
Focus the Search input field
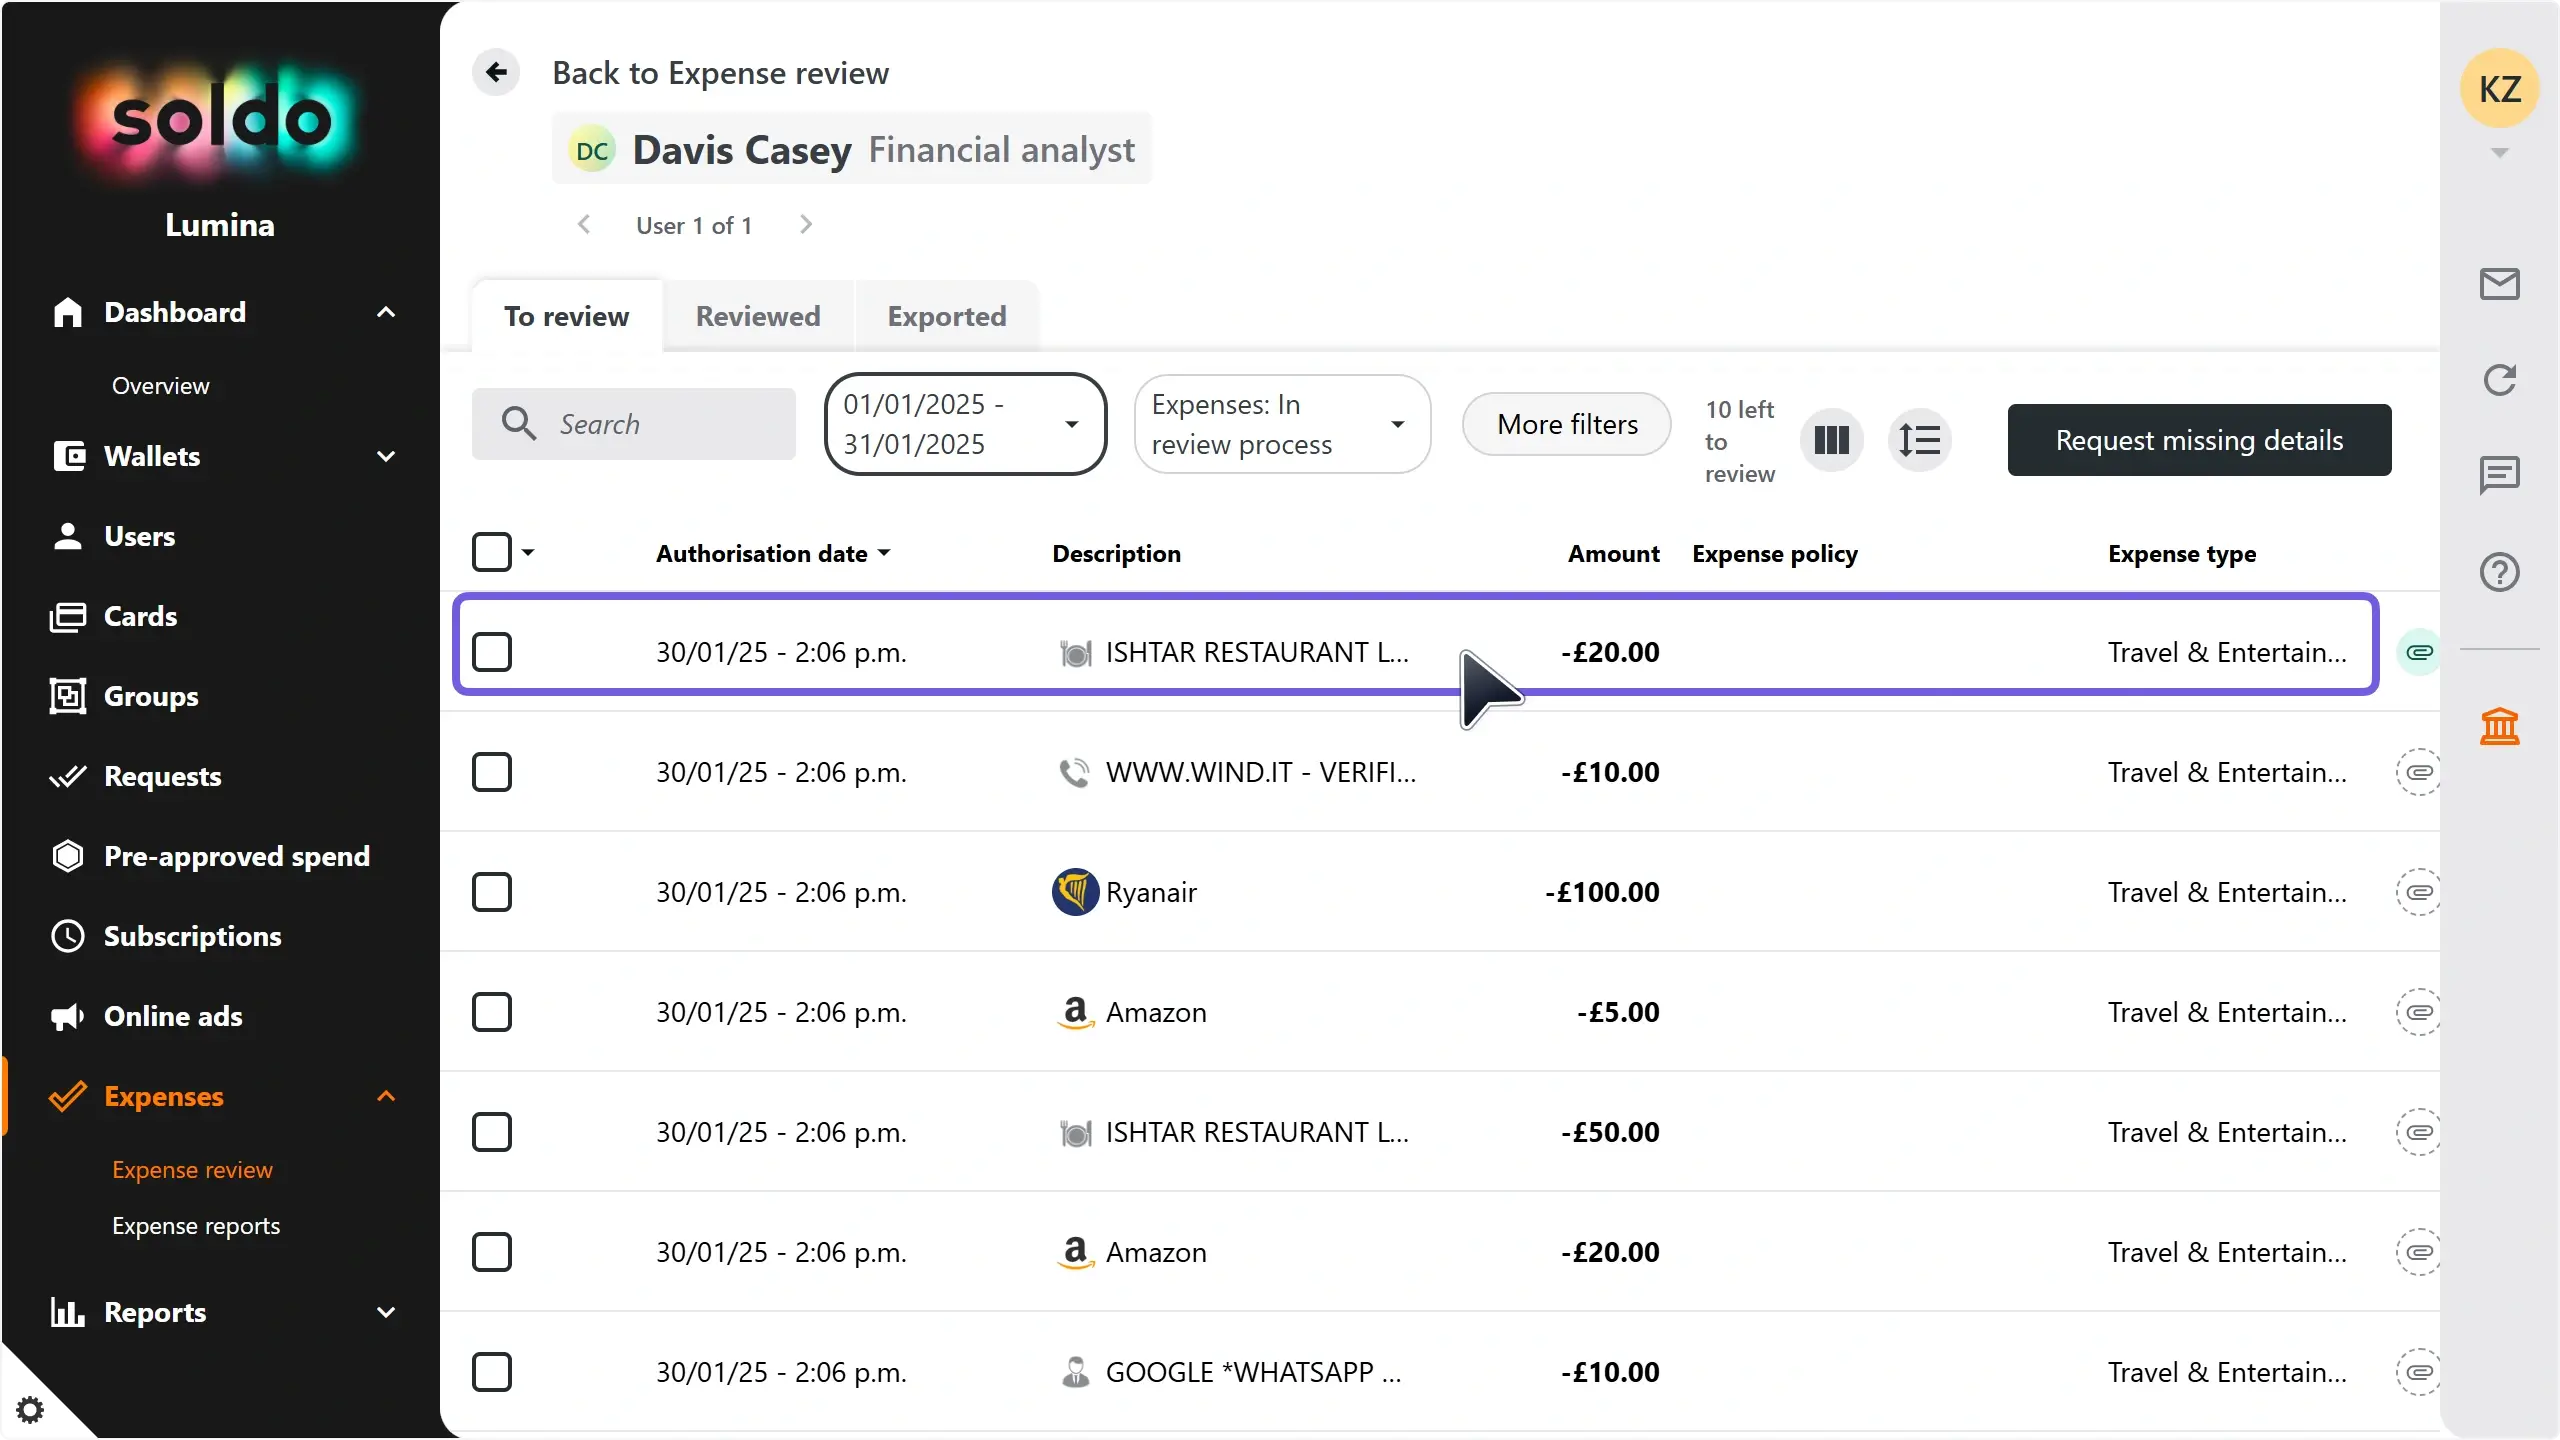click(634, 424)
